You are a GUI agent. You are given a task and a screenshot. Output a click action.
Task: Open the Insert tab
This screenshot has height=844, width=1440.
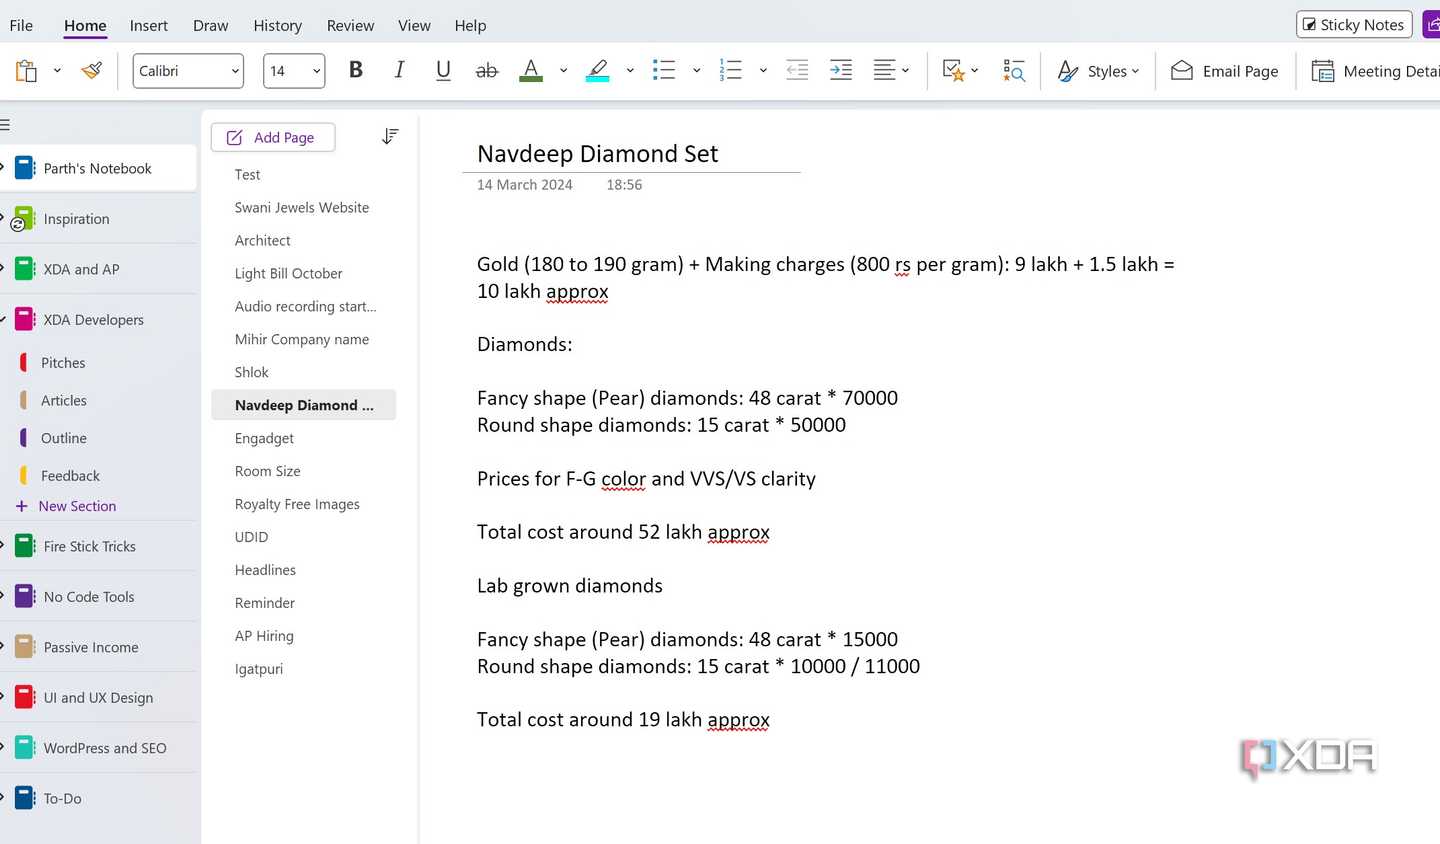(x=149, y=25)
